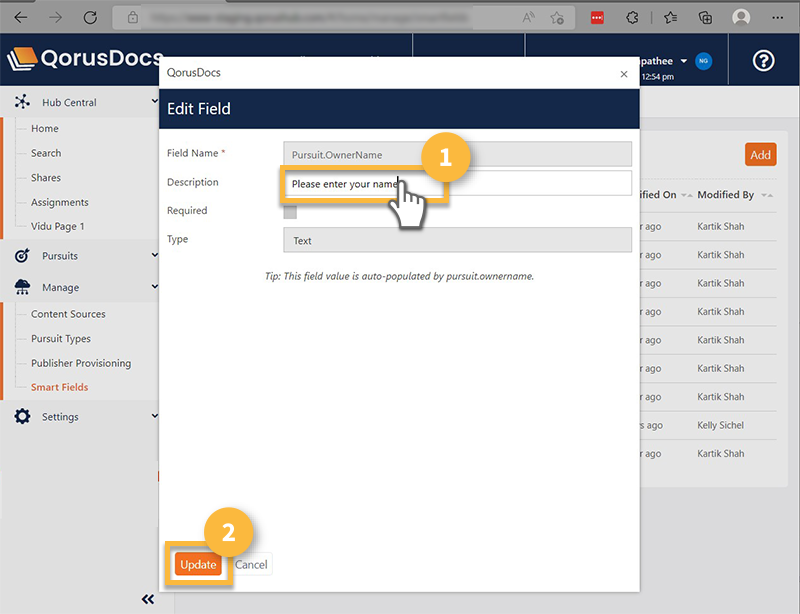Go back using browser back arrow
The width and height of the screenshot is (800, 614).
(21, 18)
